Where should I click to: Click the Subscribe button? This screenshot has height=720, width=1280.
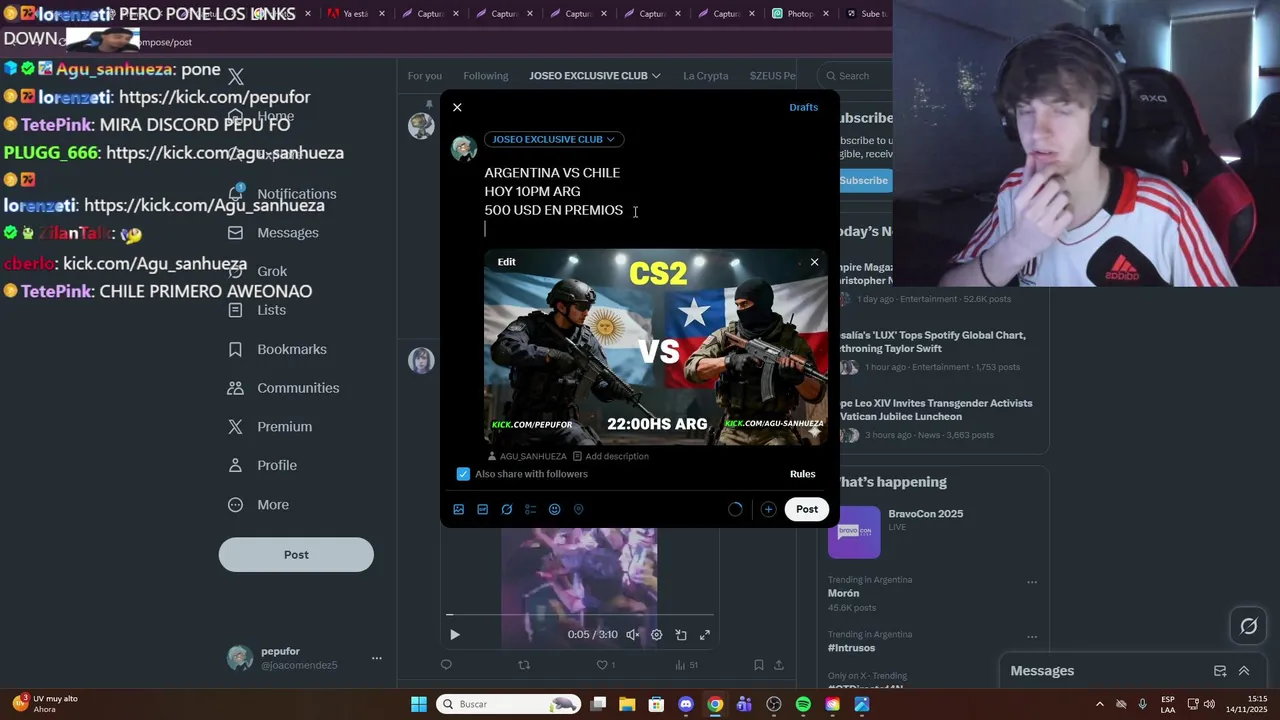864,181
